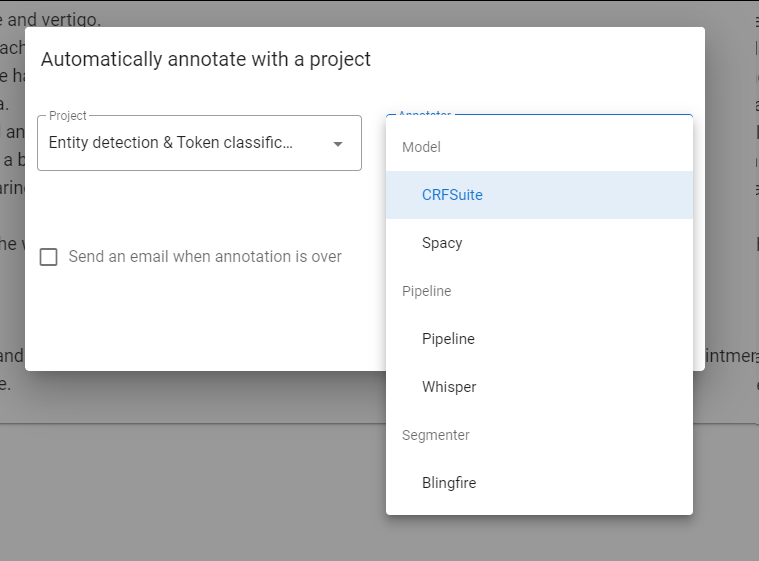Screen dimensions: 759x561
Task: Click the small Project field label
Action: point(68,116)
